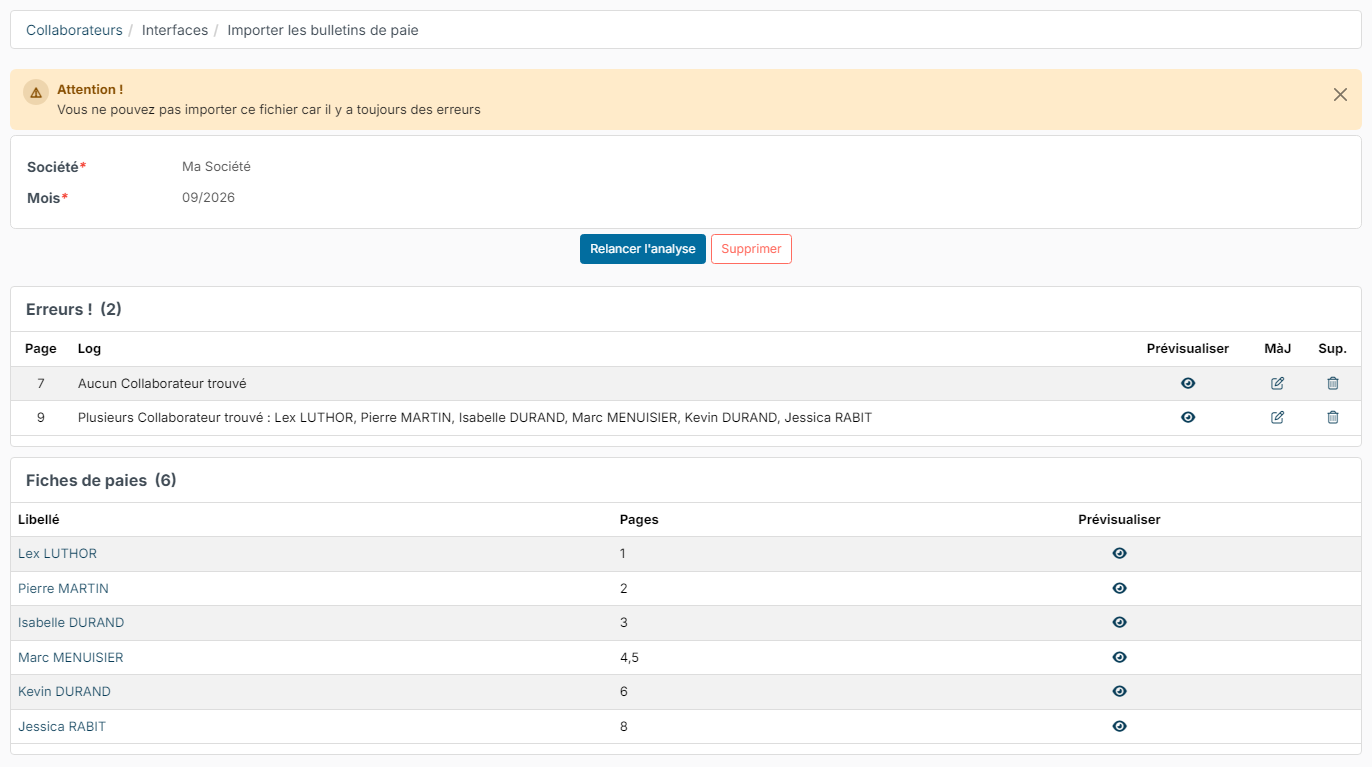Edit the page 9 error entry
The width and height of the screenshot is (1372, 767).
click(x=1277, y=417)
